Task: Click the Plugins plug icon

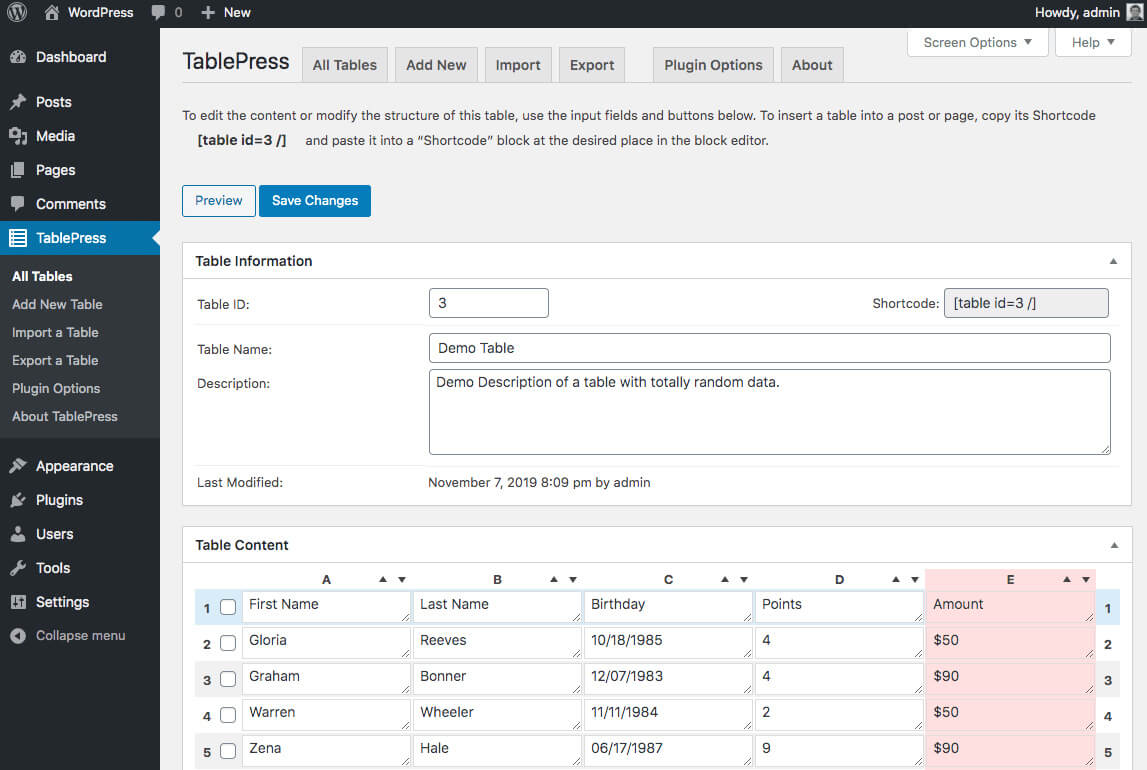Action: tap(18, 500)
